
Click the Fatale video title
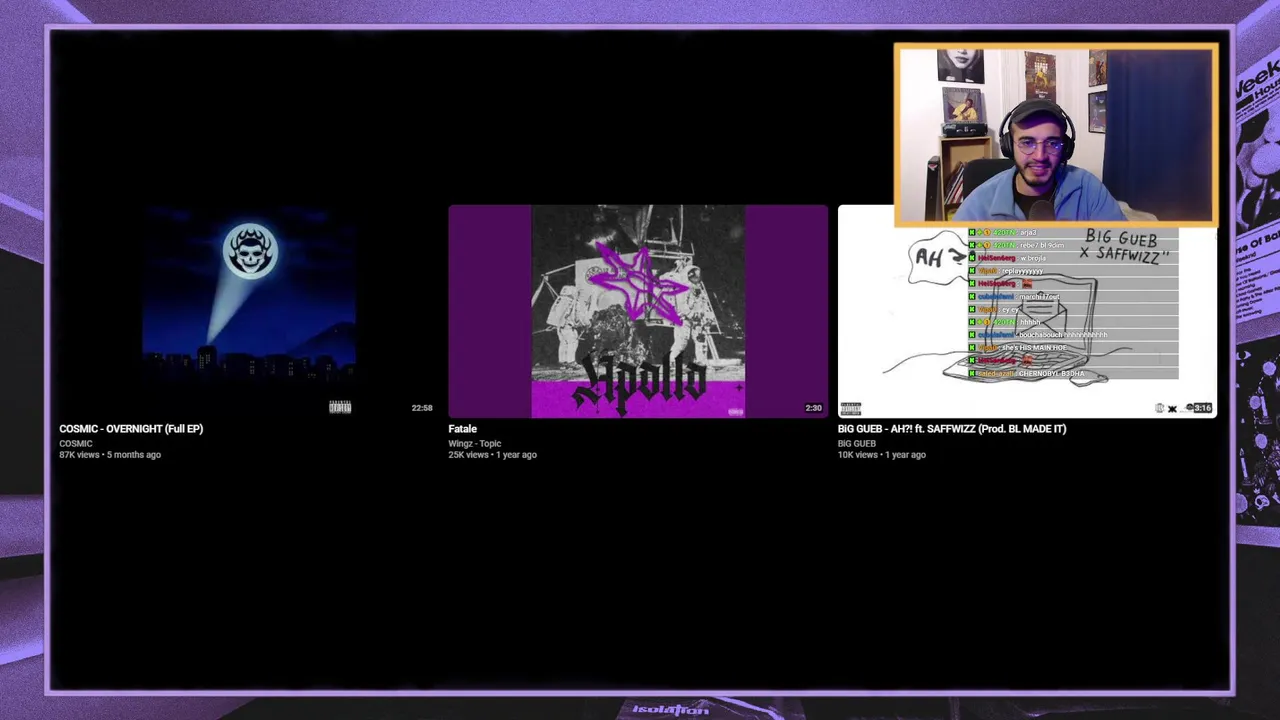click(462, 429)
